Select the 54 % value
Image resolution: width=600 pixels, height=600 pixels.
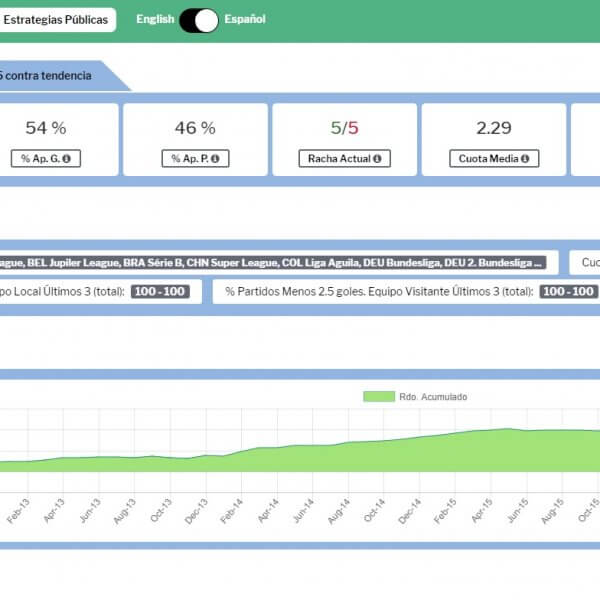coord(46,128)
